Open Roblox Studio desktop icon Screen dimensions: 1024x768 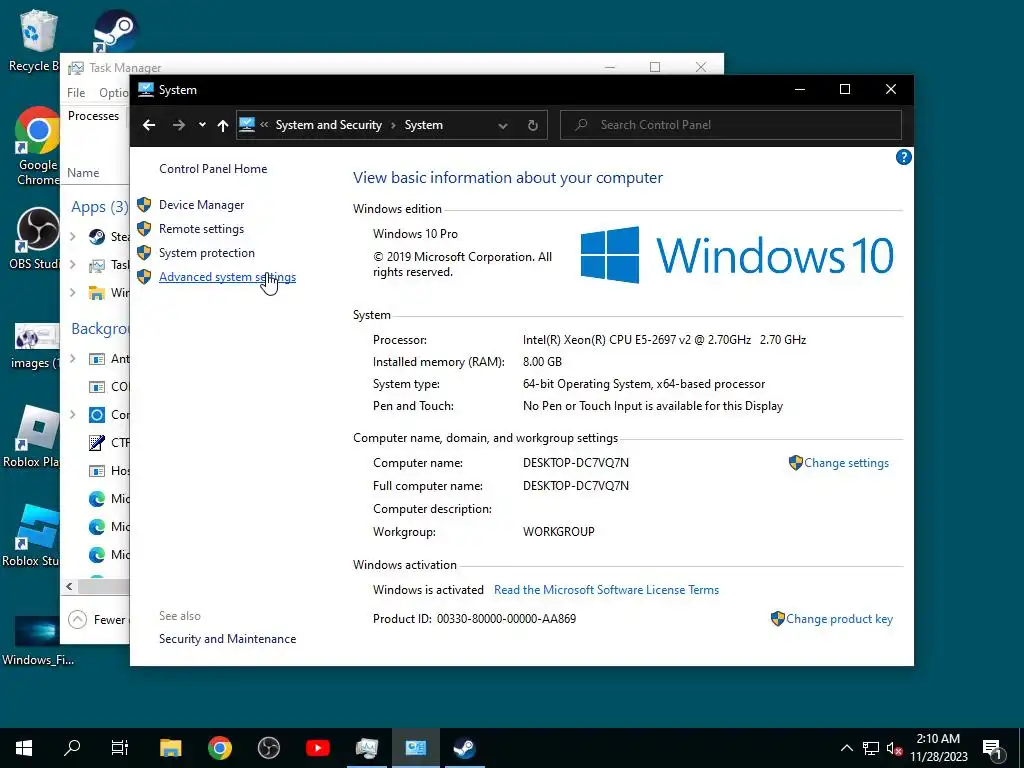[31, 536]
